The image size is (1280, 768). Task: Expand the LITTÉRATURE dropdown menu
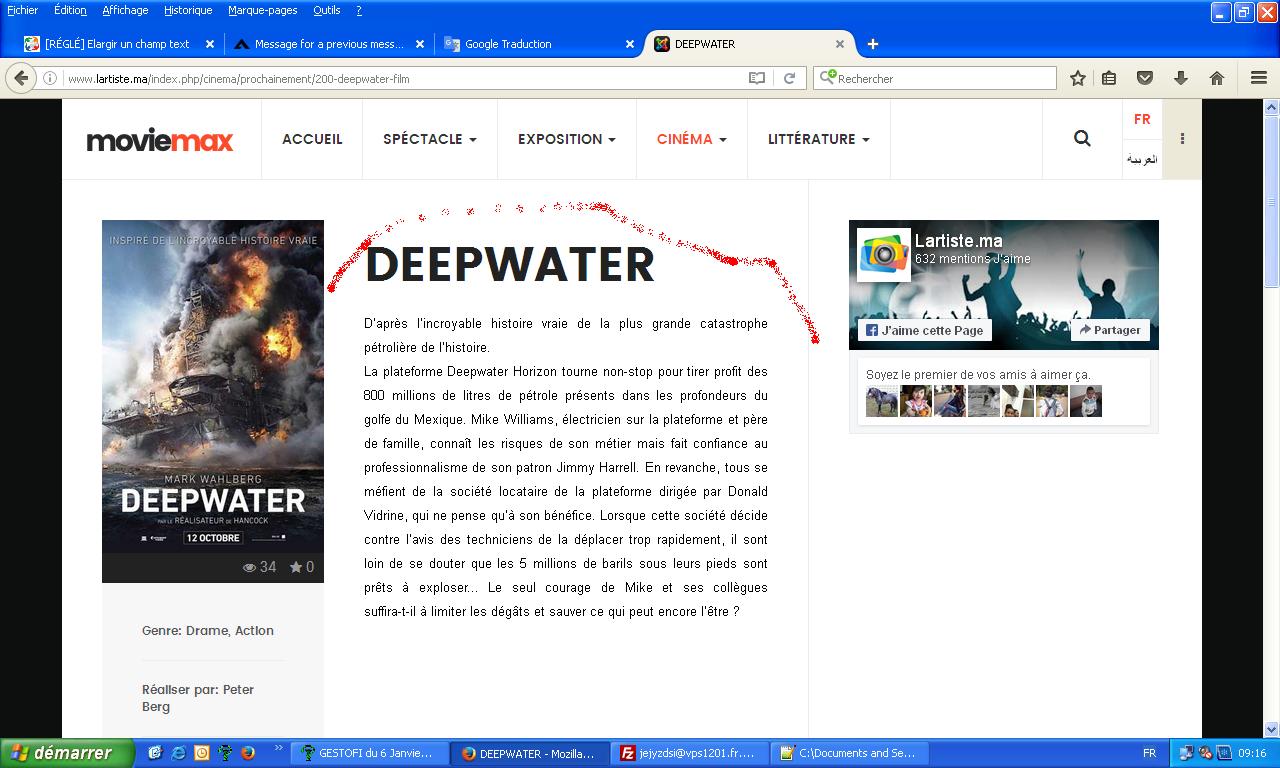(x=819, y=139)
